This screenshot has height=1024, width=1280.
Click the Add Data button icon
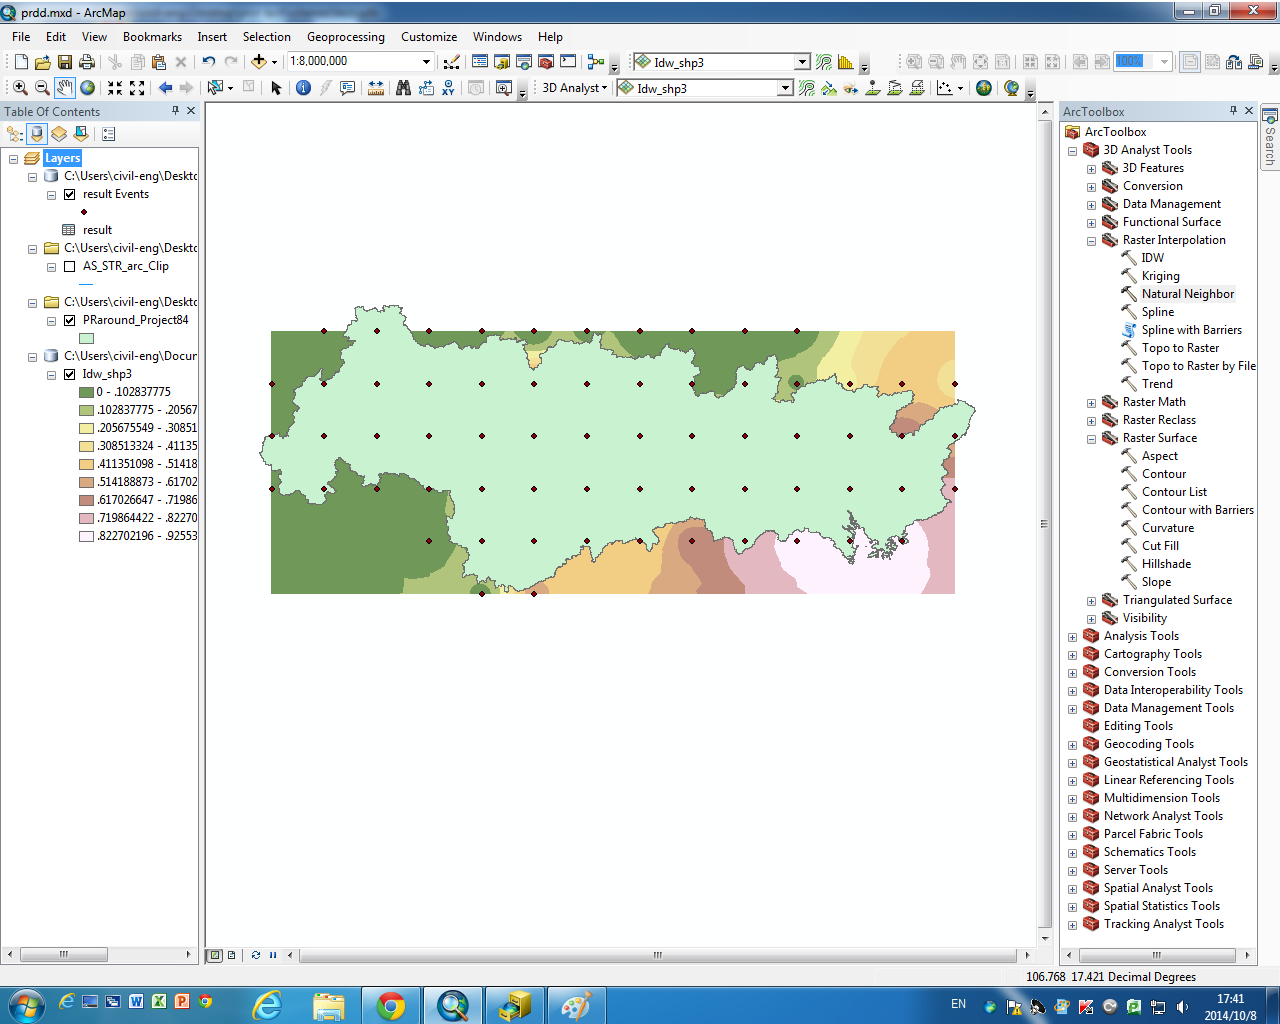click(x=259, y=62)
